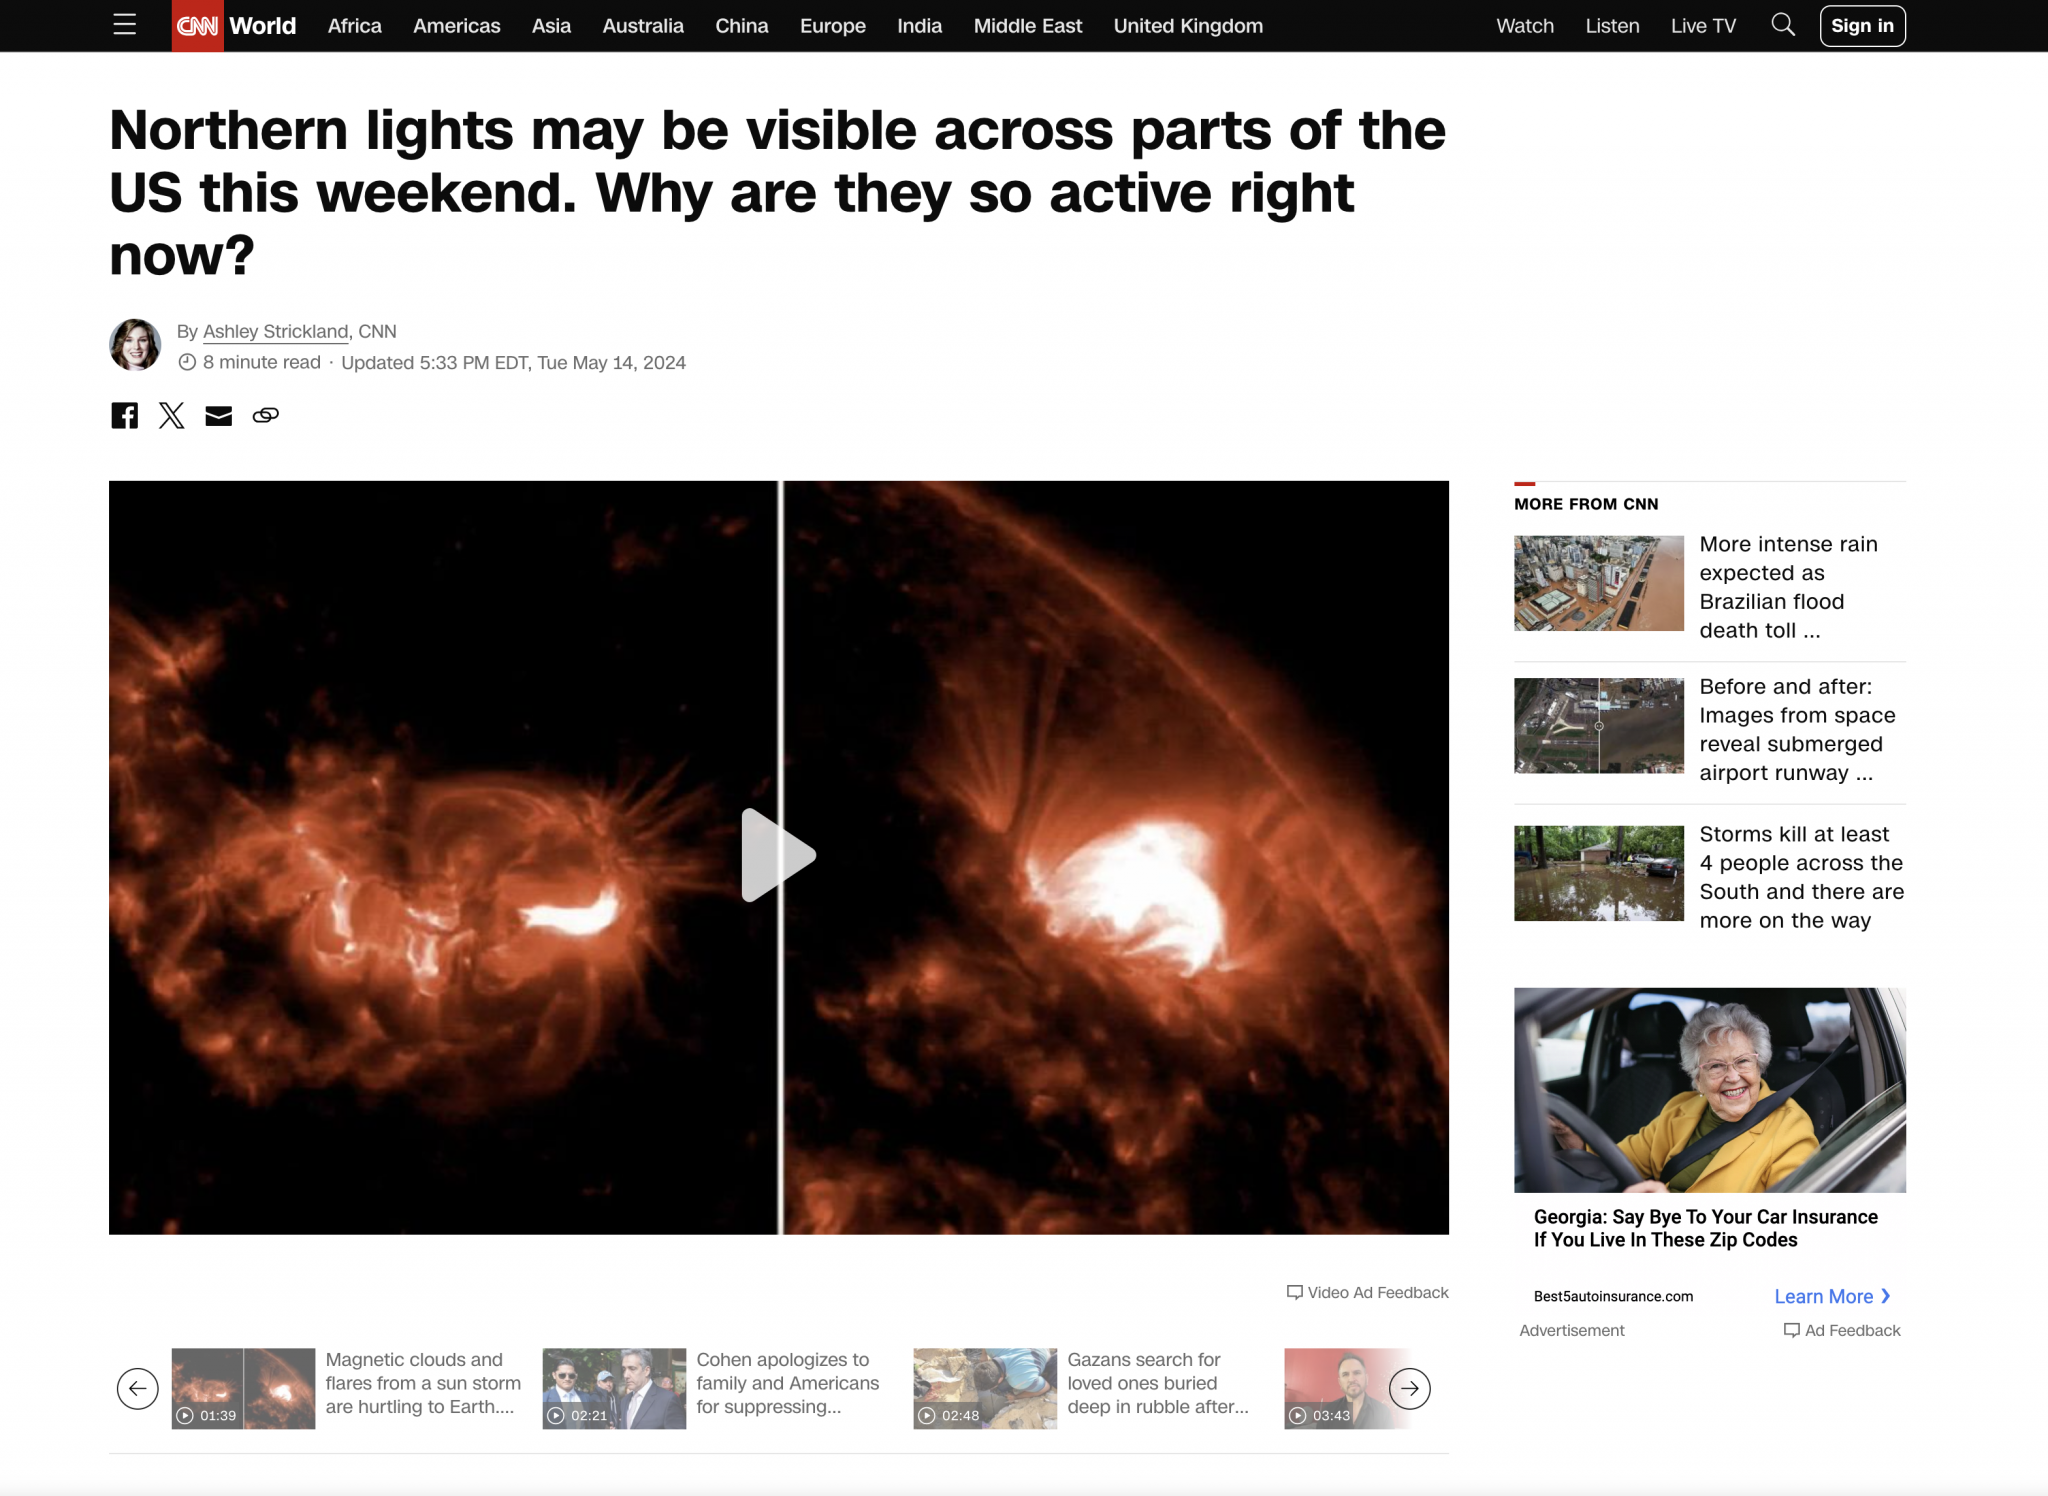Open the Europe section
The image size is (2048, 1496).
tap(832, 26)
